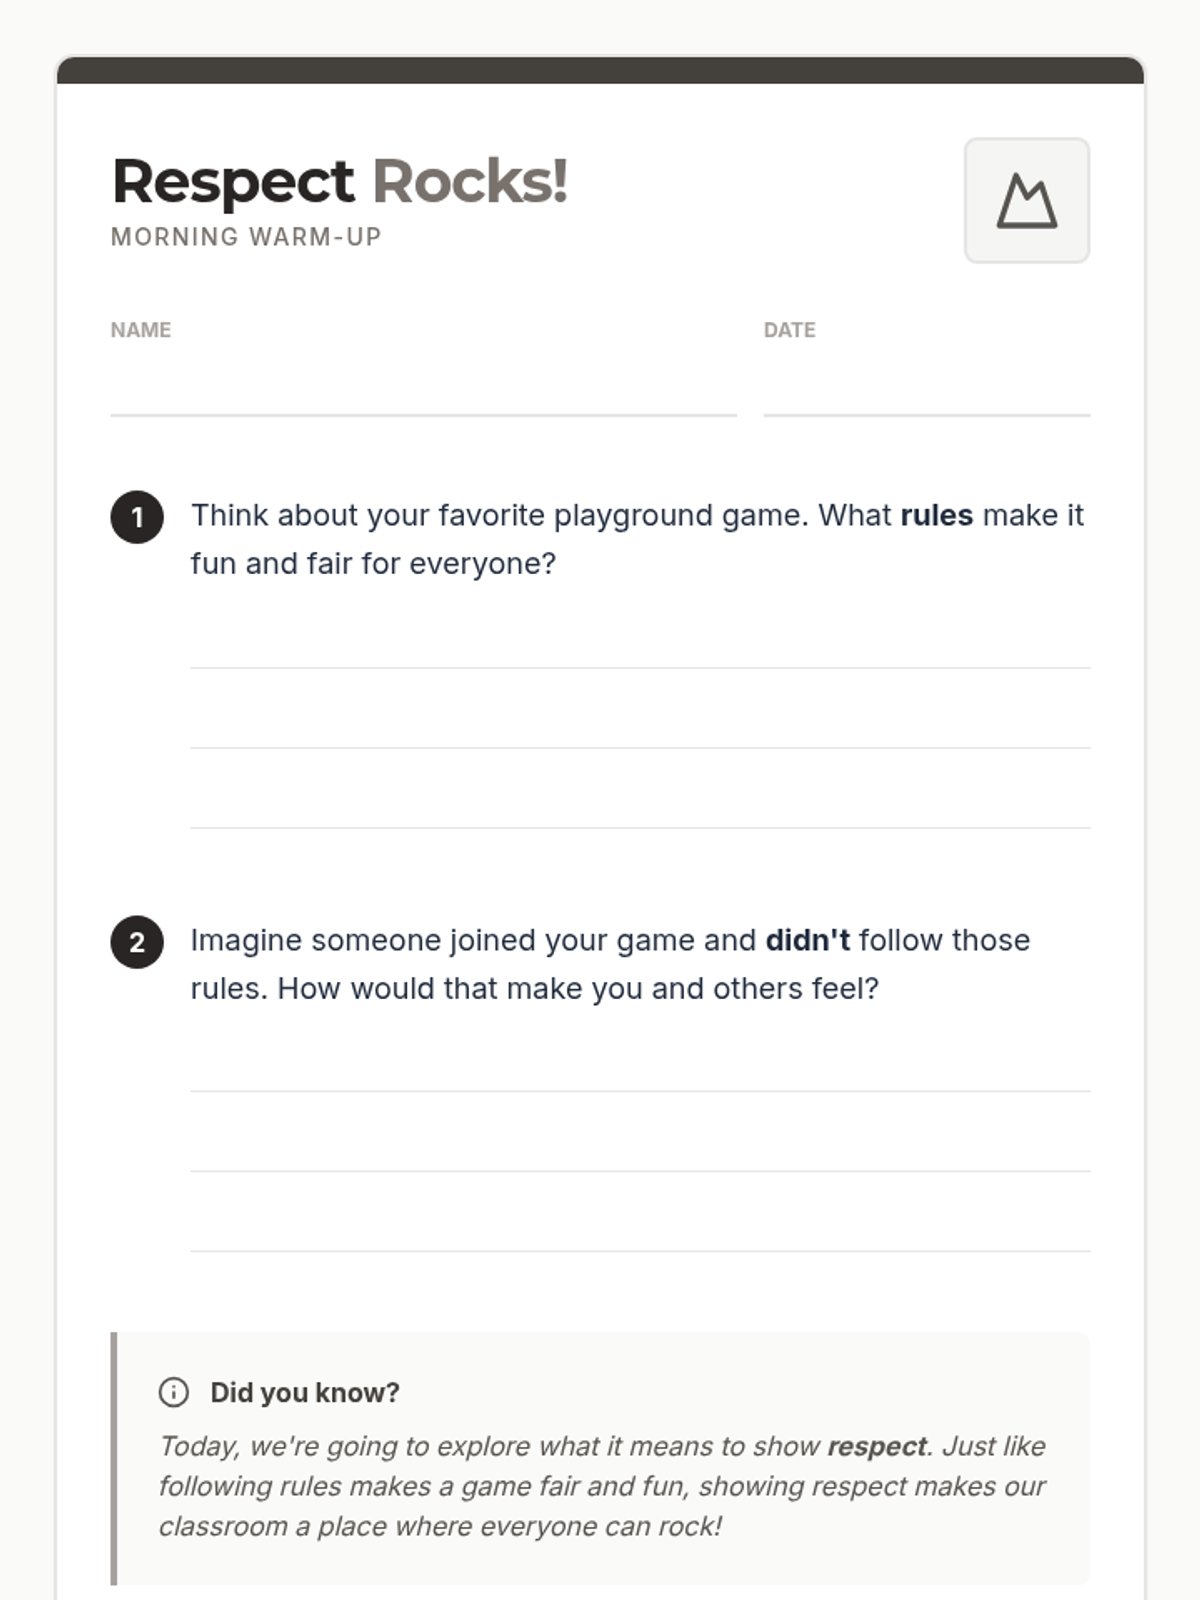Click the NAME field label
This screenshot has width=1200, height=1600.
141,330
